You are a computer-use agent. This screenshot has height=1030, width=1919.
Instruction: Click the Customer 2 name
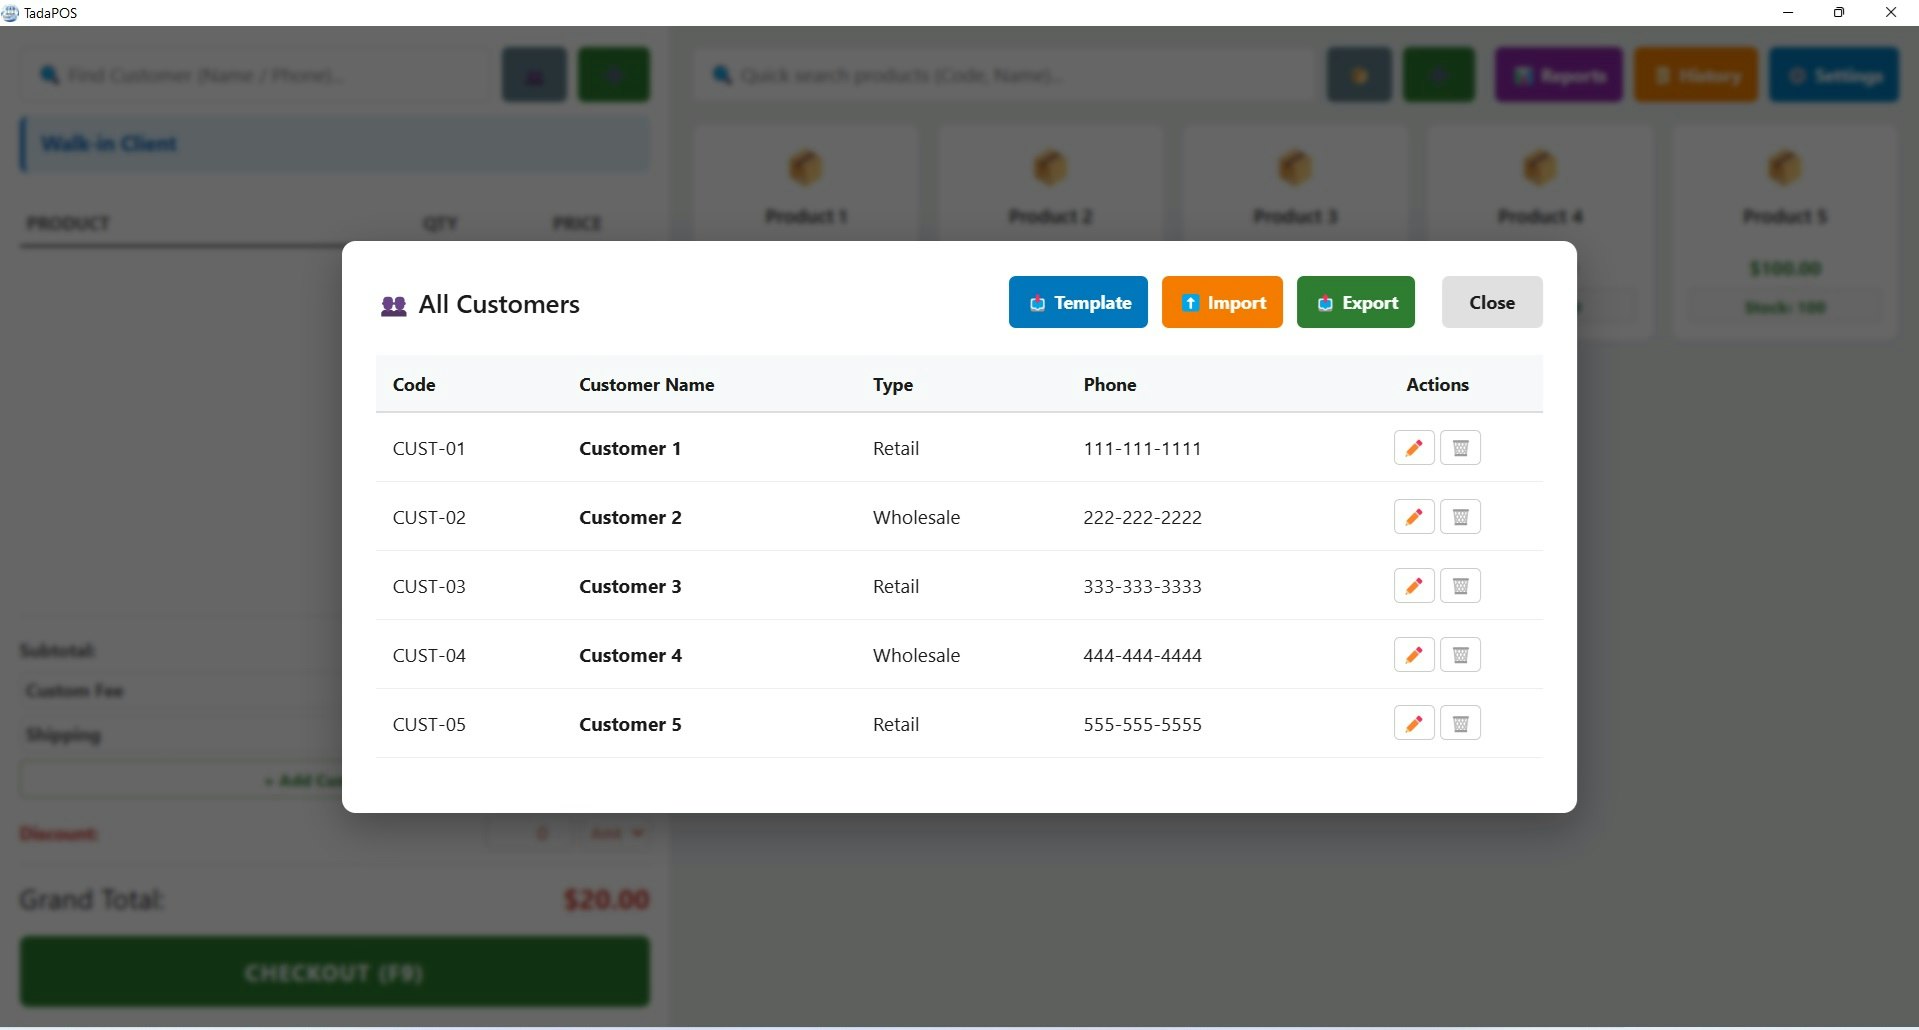point(630,517)
